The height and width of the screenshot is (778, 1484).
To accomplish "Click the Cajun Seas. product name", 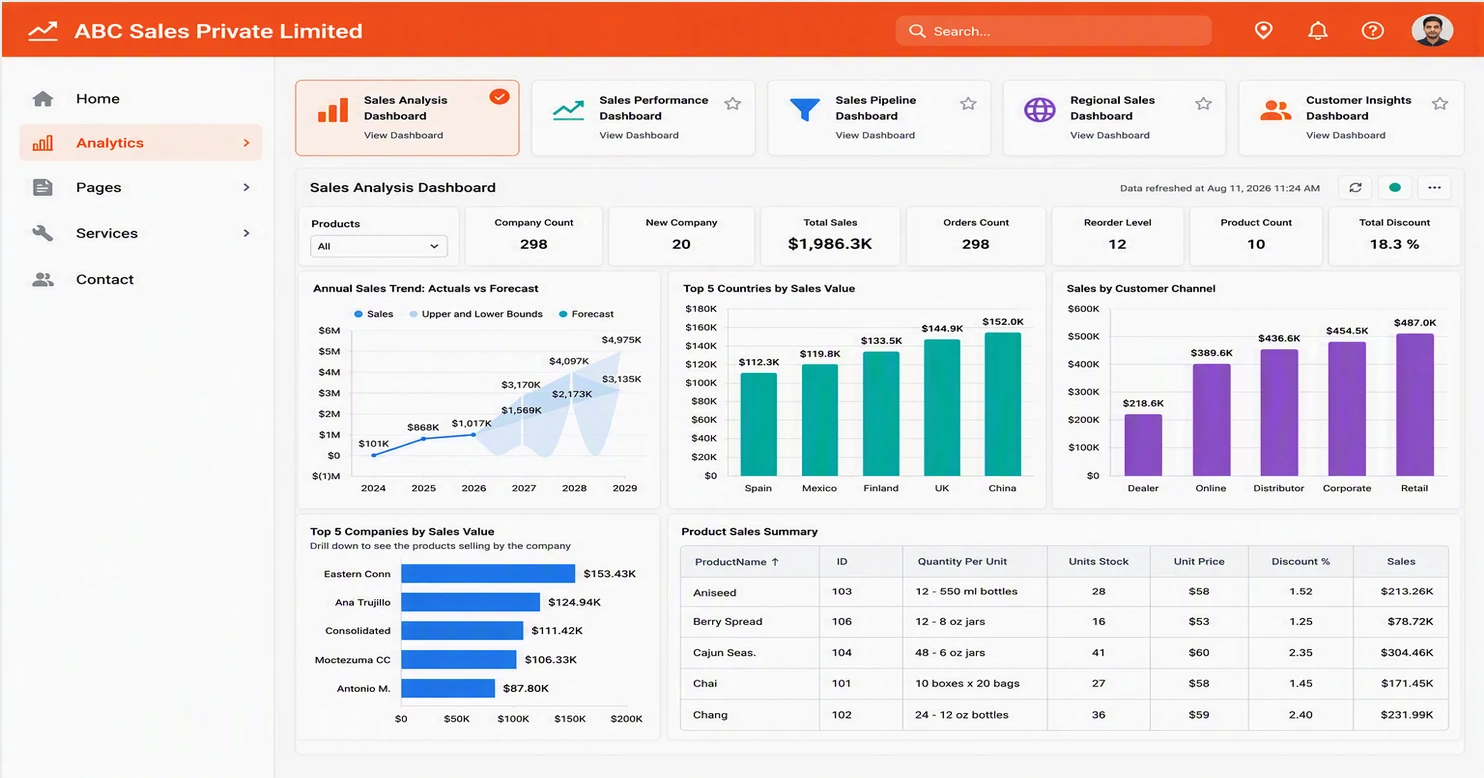I will pyautogui.click(x=724, y=653).
